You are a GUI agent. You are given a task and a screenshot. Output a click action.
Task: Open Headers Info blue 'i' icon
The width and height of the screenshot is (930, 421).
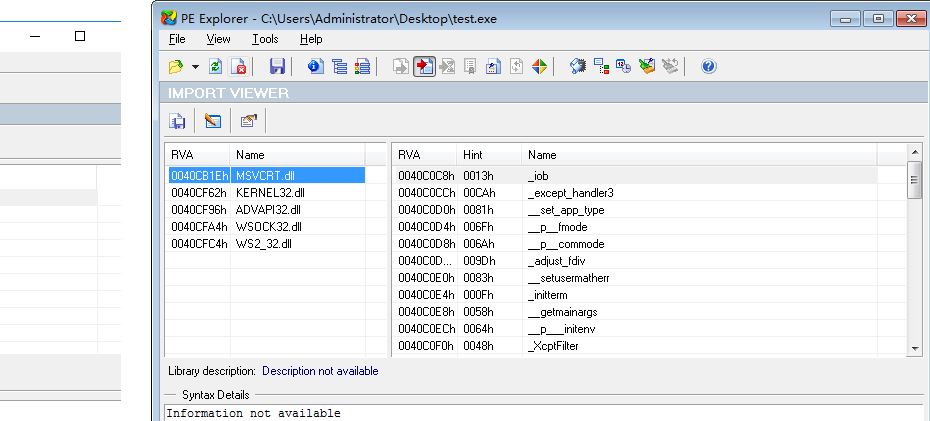(316, 66)
